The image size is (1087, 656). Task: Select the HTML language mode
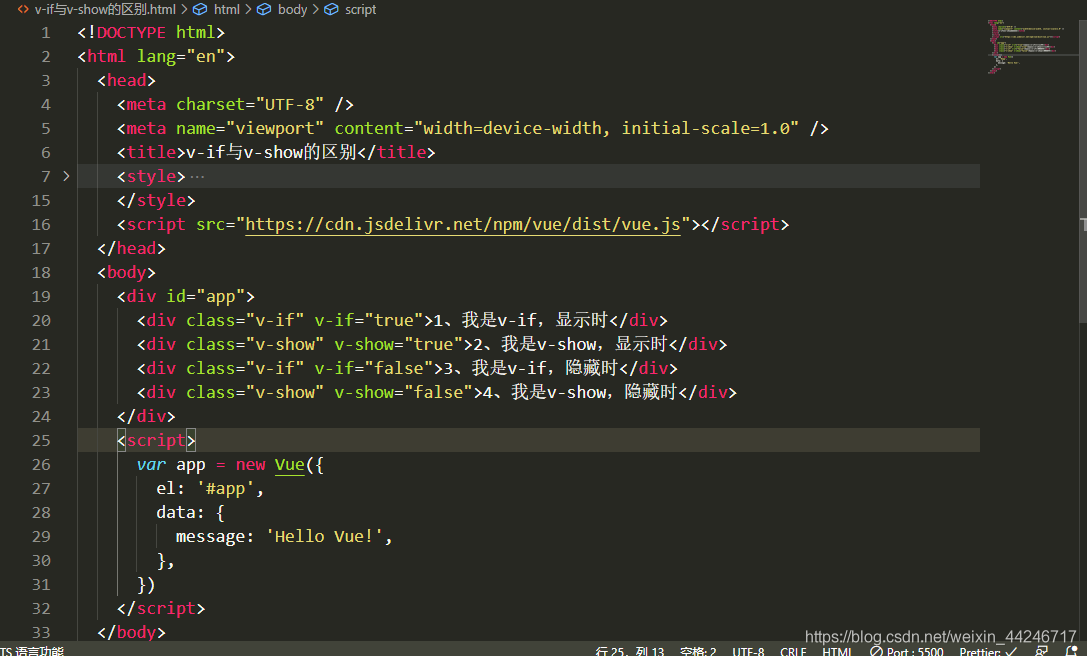pyautogui.click(x=837, y=651)
